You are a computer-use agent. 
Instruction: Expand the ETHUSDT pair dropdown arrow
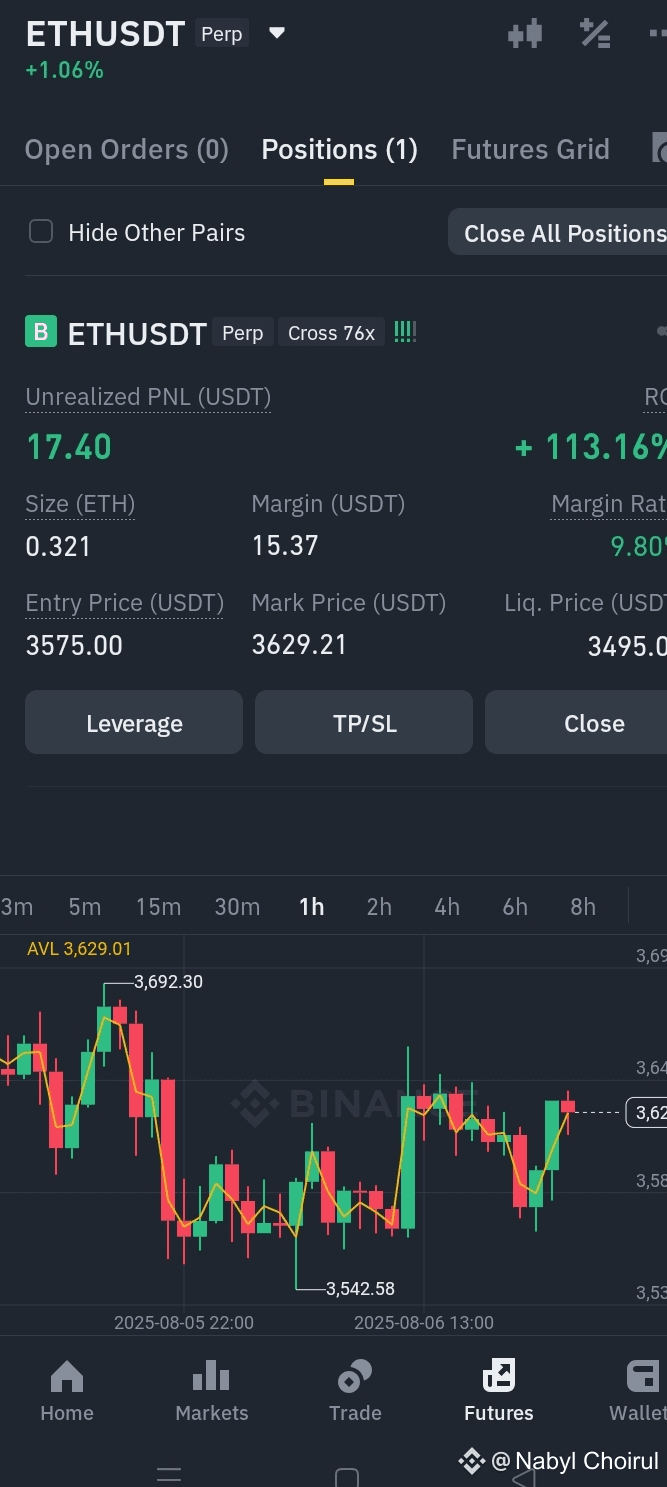[x=277, y=33]
